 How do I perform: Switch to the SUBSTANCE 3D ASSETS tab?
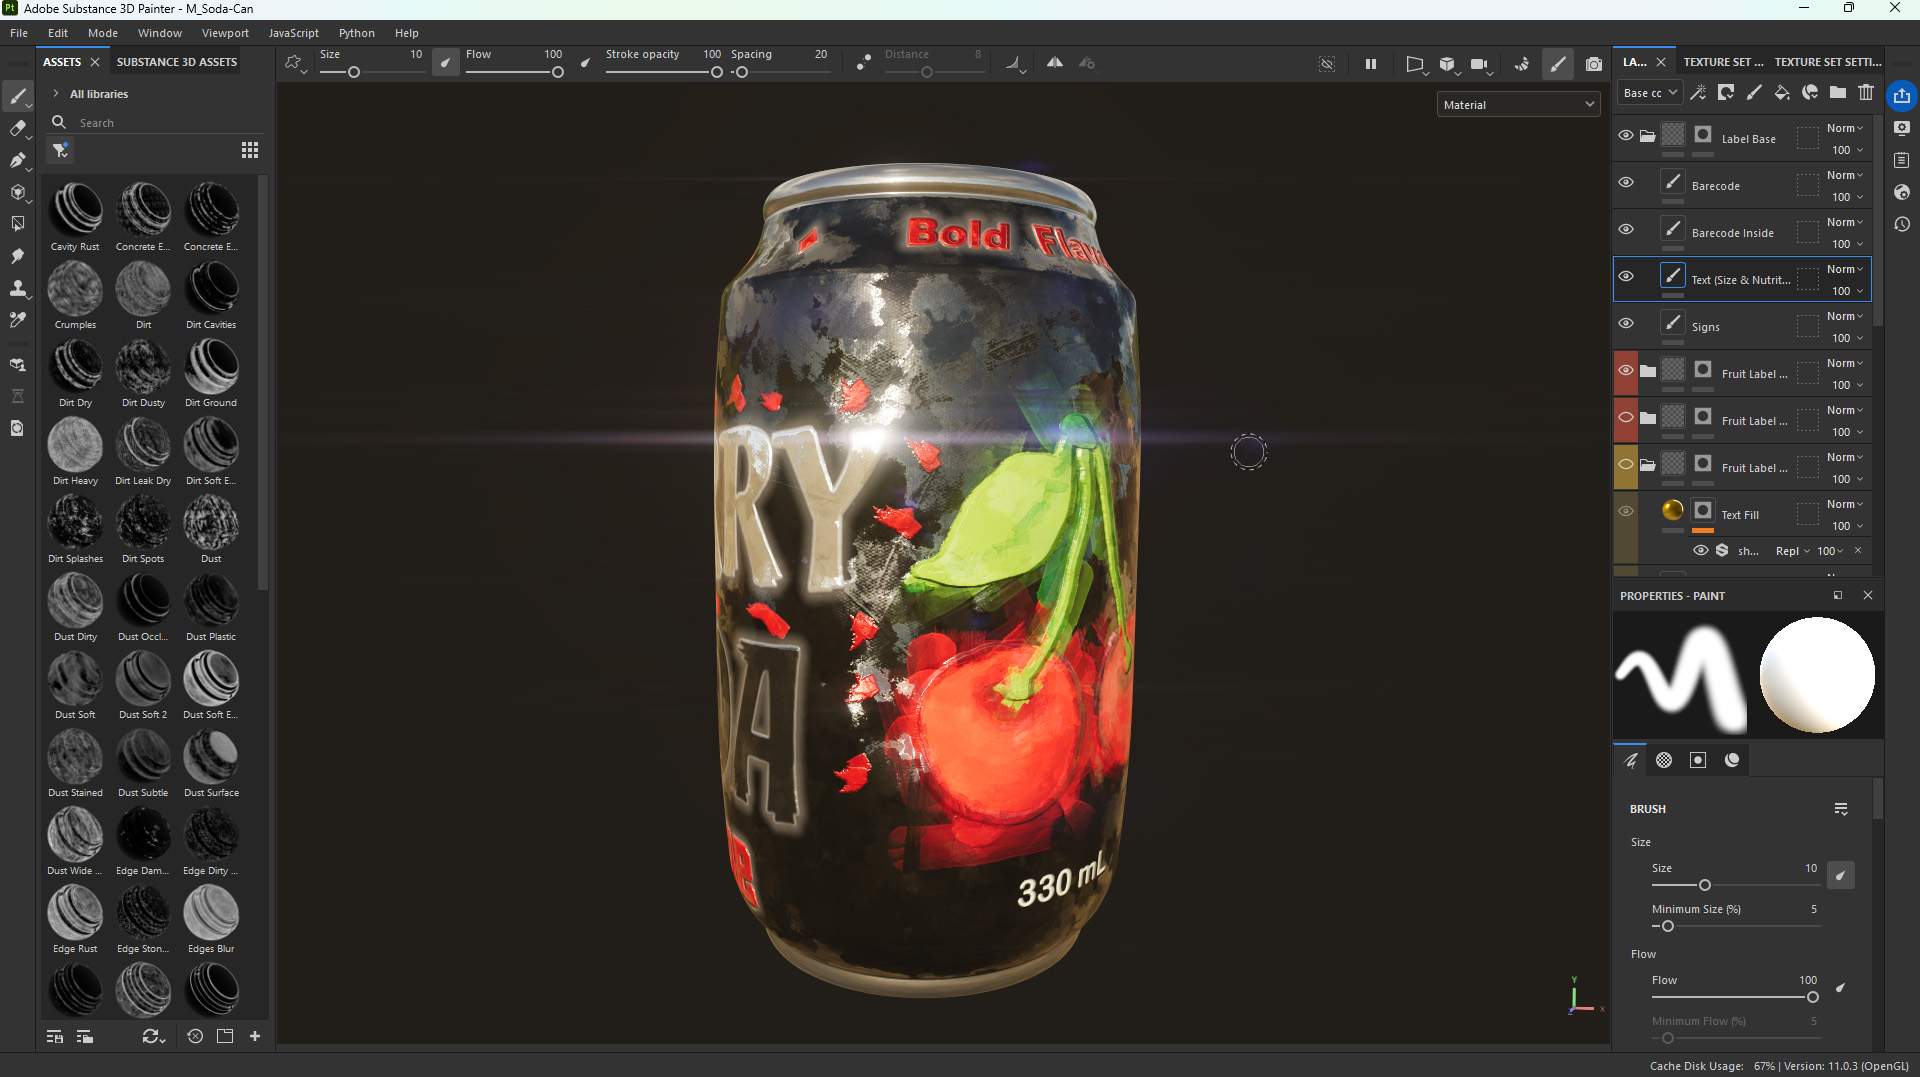tap(176, 61)
